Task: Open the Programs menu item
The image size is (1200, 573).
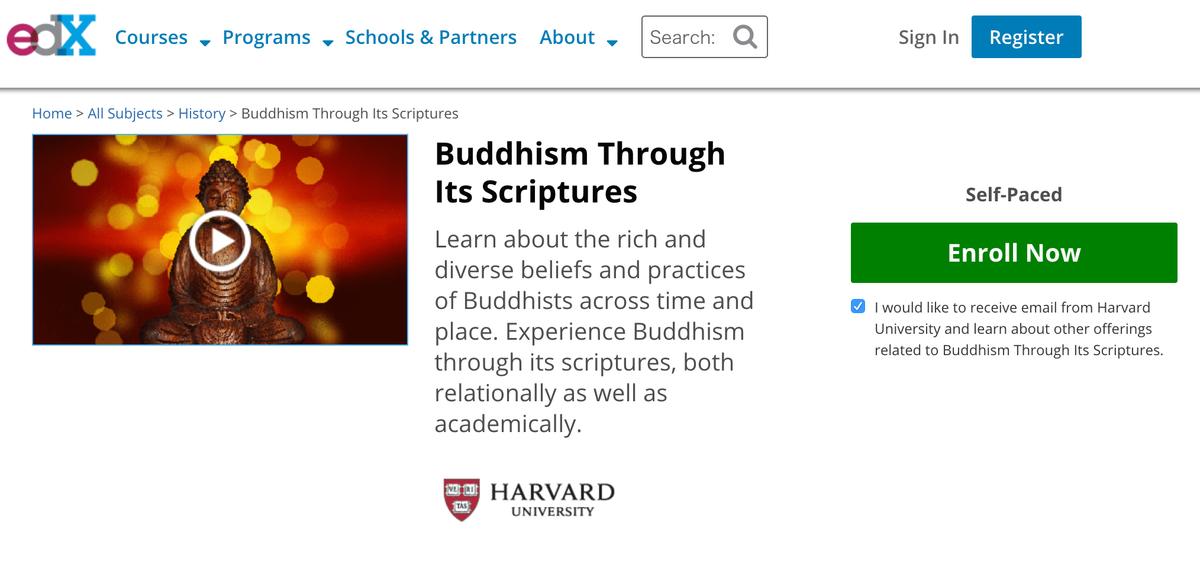Action: click(x=266, y=37)
